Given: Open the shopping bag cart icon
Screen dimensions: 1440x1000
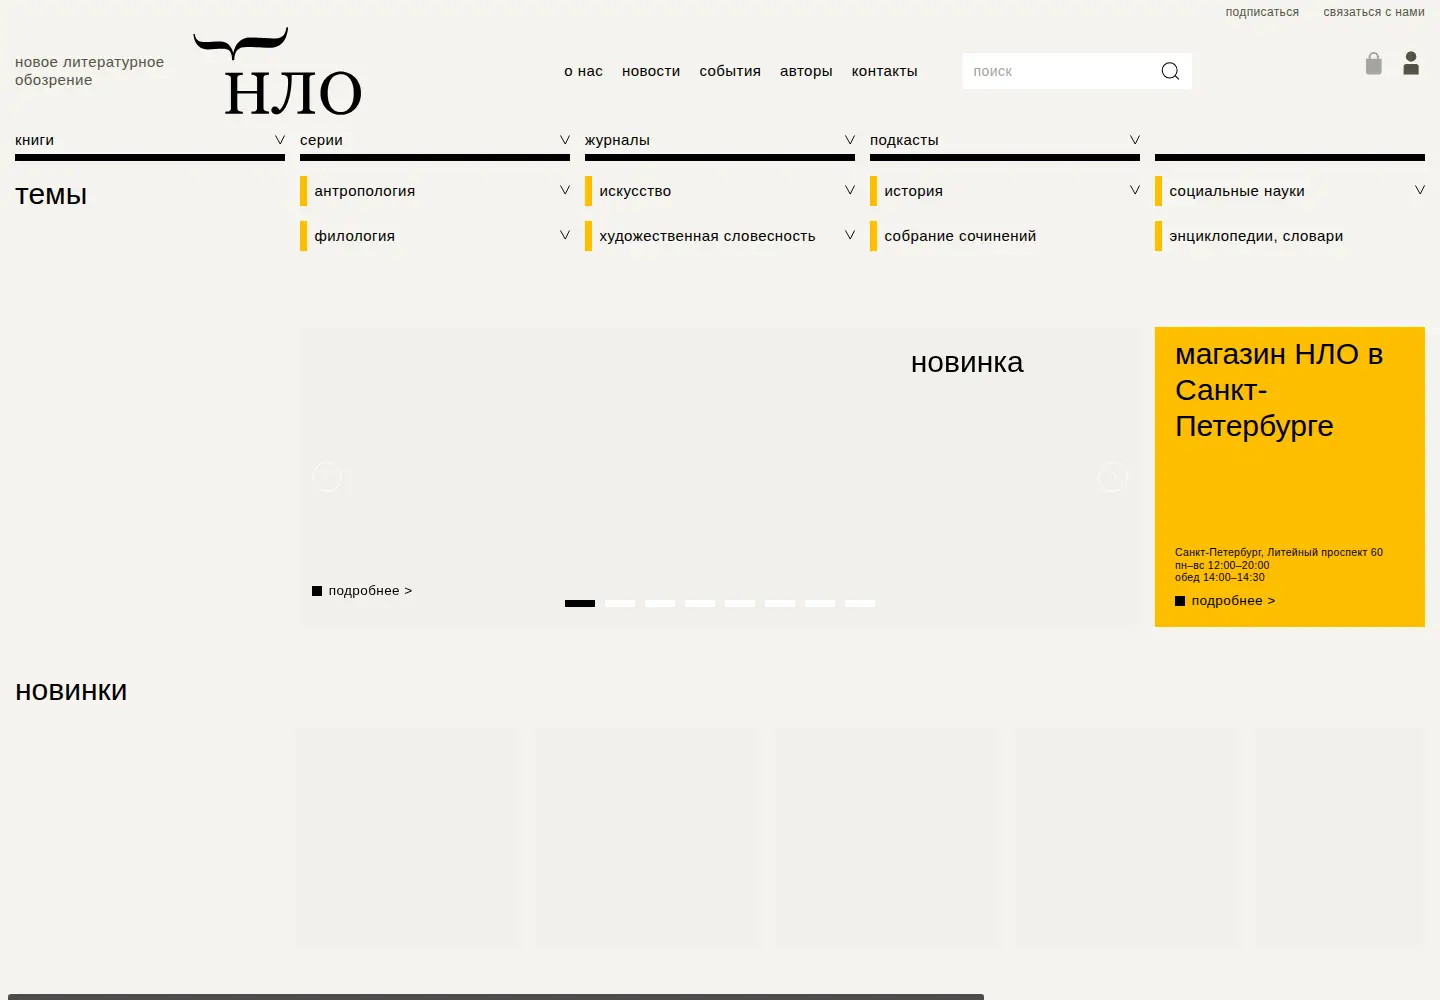Looking at the screenshot, I should [x=1374, y=64].
